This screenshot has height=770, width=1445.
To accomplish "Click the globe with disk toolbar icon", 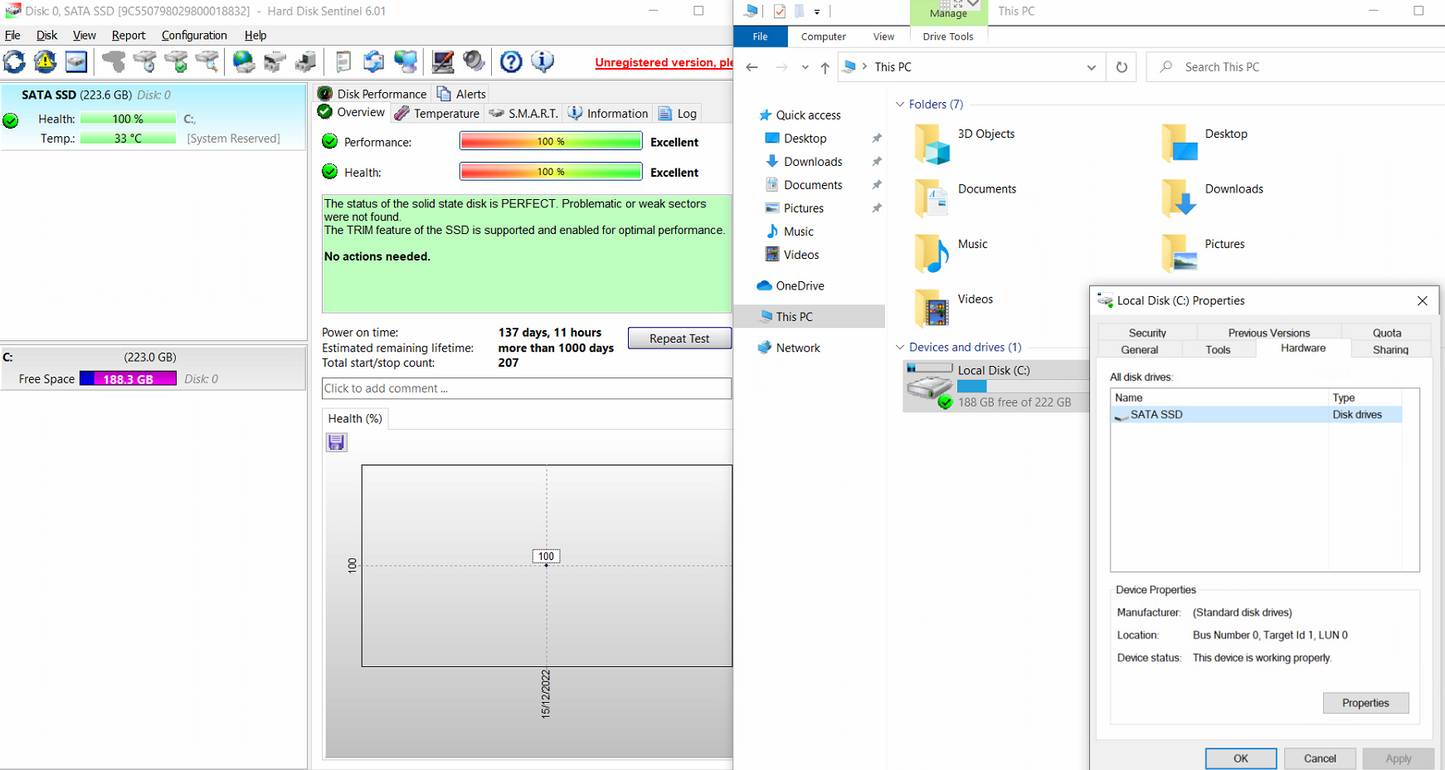I will [x=243, y=62].
